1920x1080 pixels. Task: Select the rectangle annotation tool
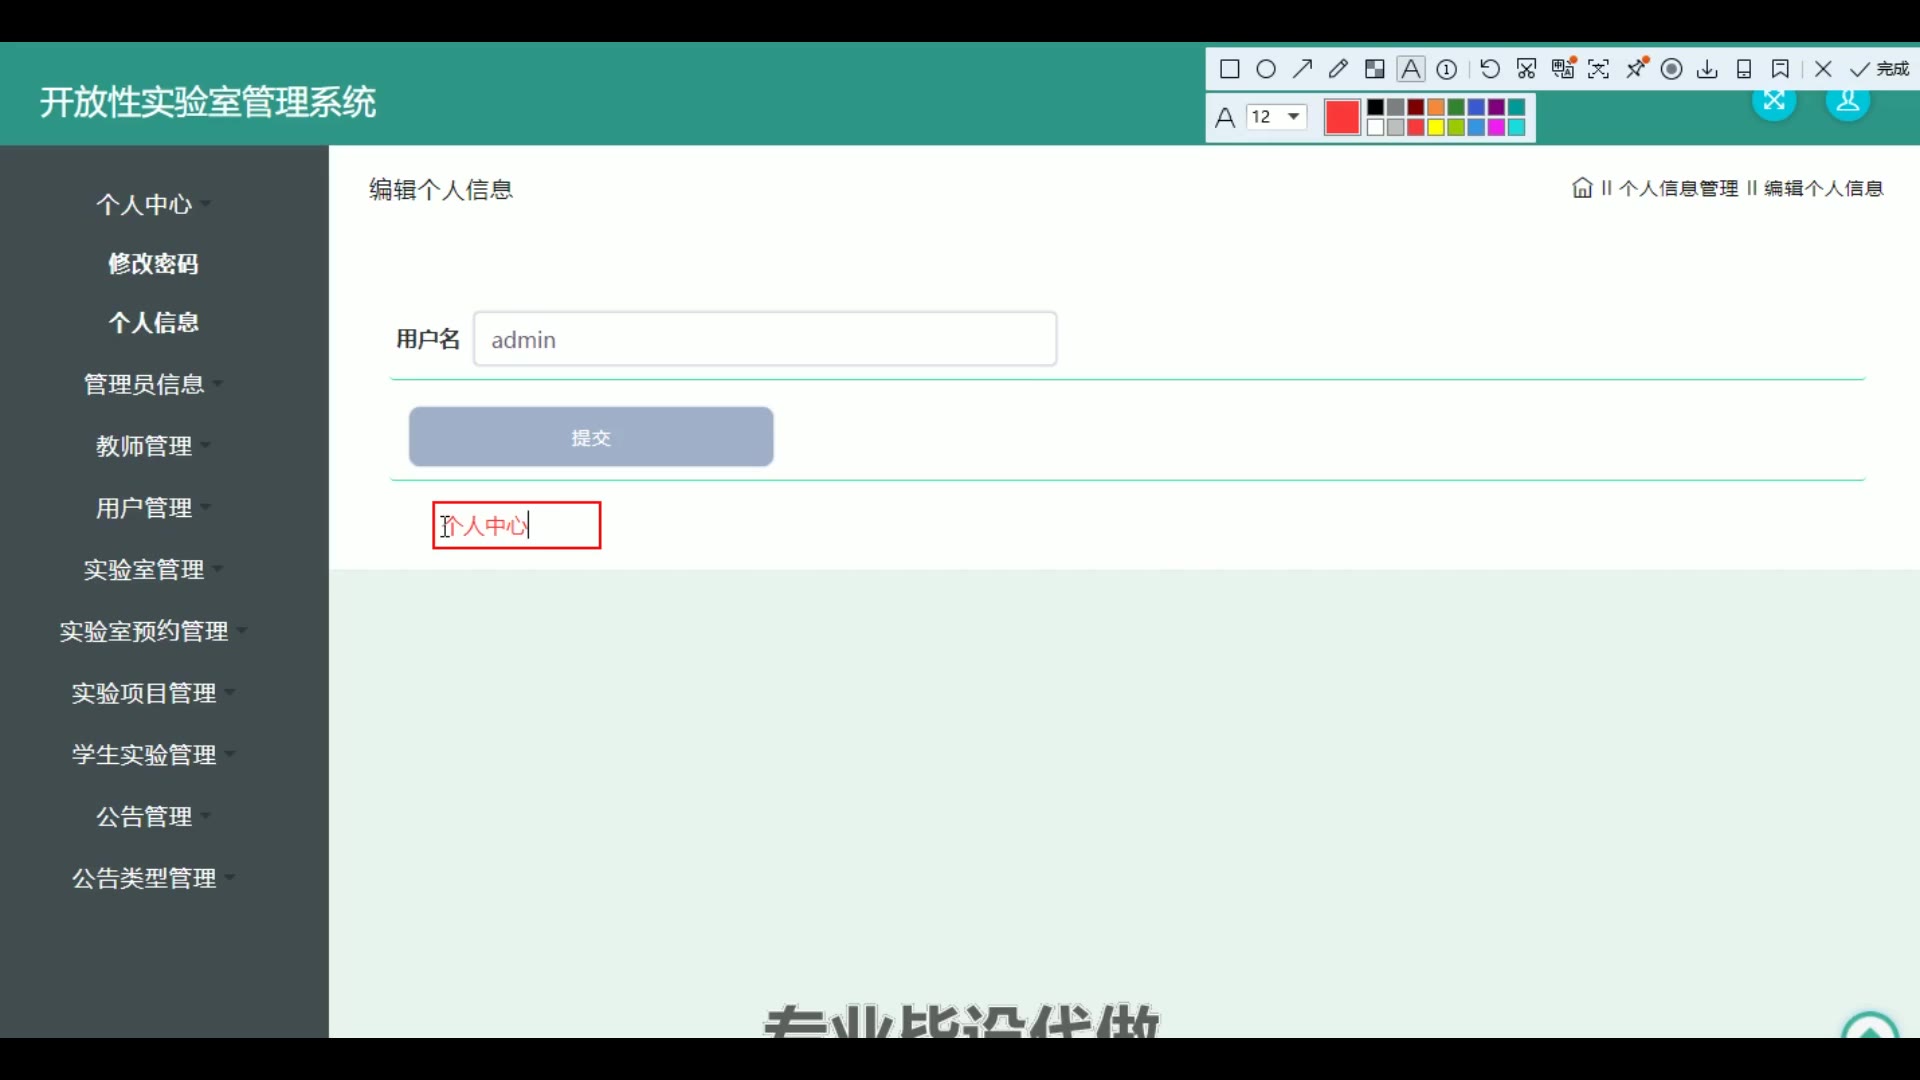(1230, 69)
